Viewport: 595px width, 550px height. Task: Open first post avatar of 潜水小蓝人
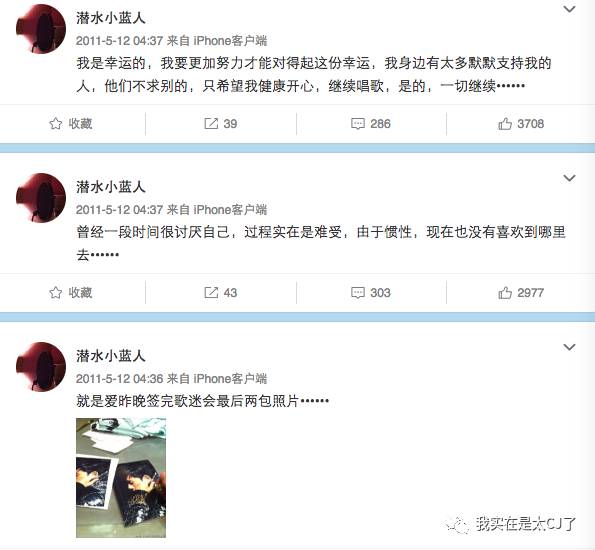coord(41,29)
